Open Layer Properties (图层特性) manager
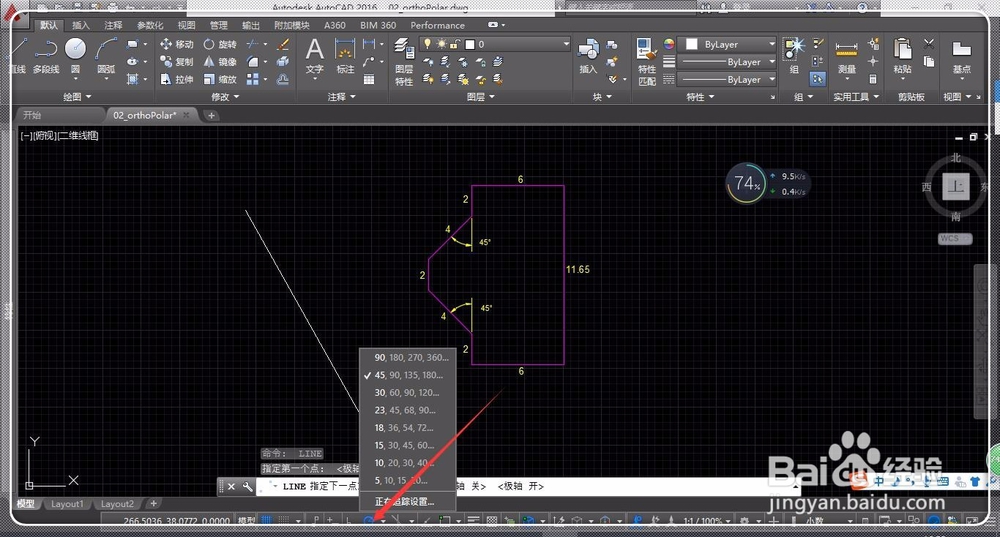The height and width of the screenshot is (537, 1000). pyautogui.click(x=404, y=61)
